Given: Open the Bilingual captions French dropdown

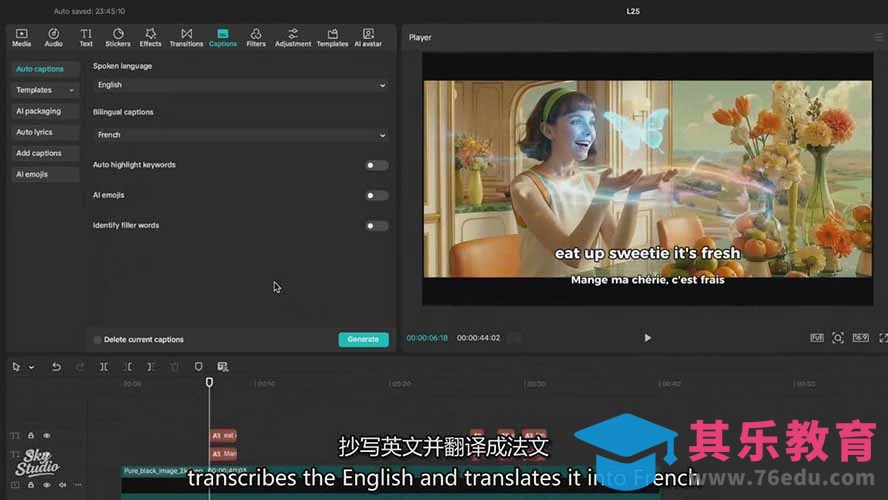Looking at the screenshot, I should [241, 135].
